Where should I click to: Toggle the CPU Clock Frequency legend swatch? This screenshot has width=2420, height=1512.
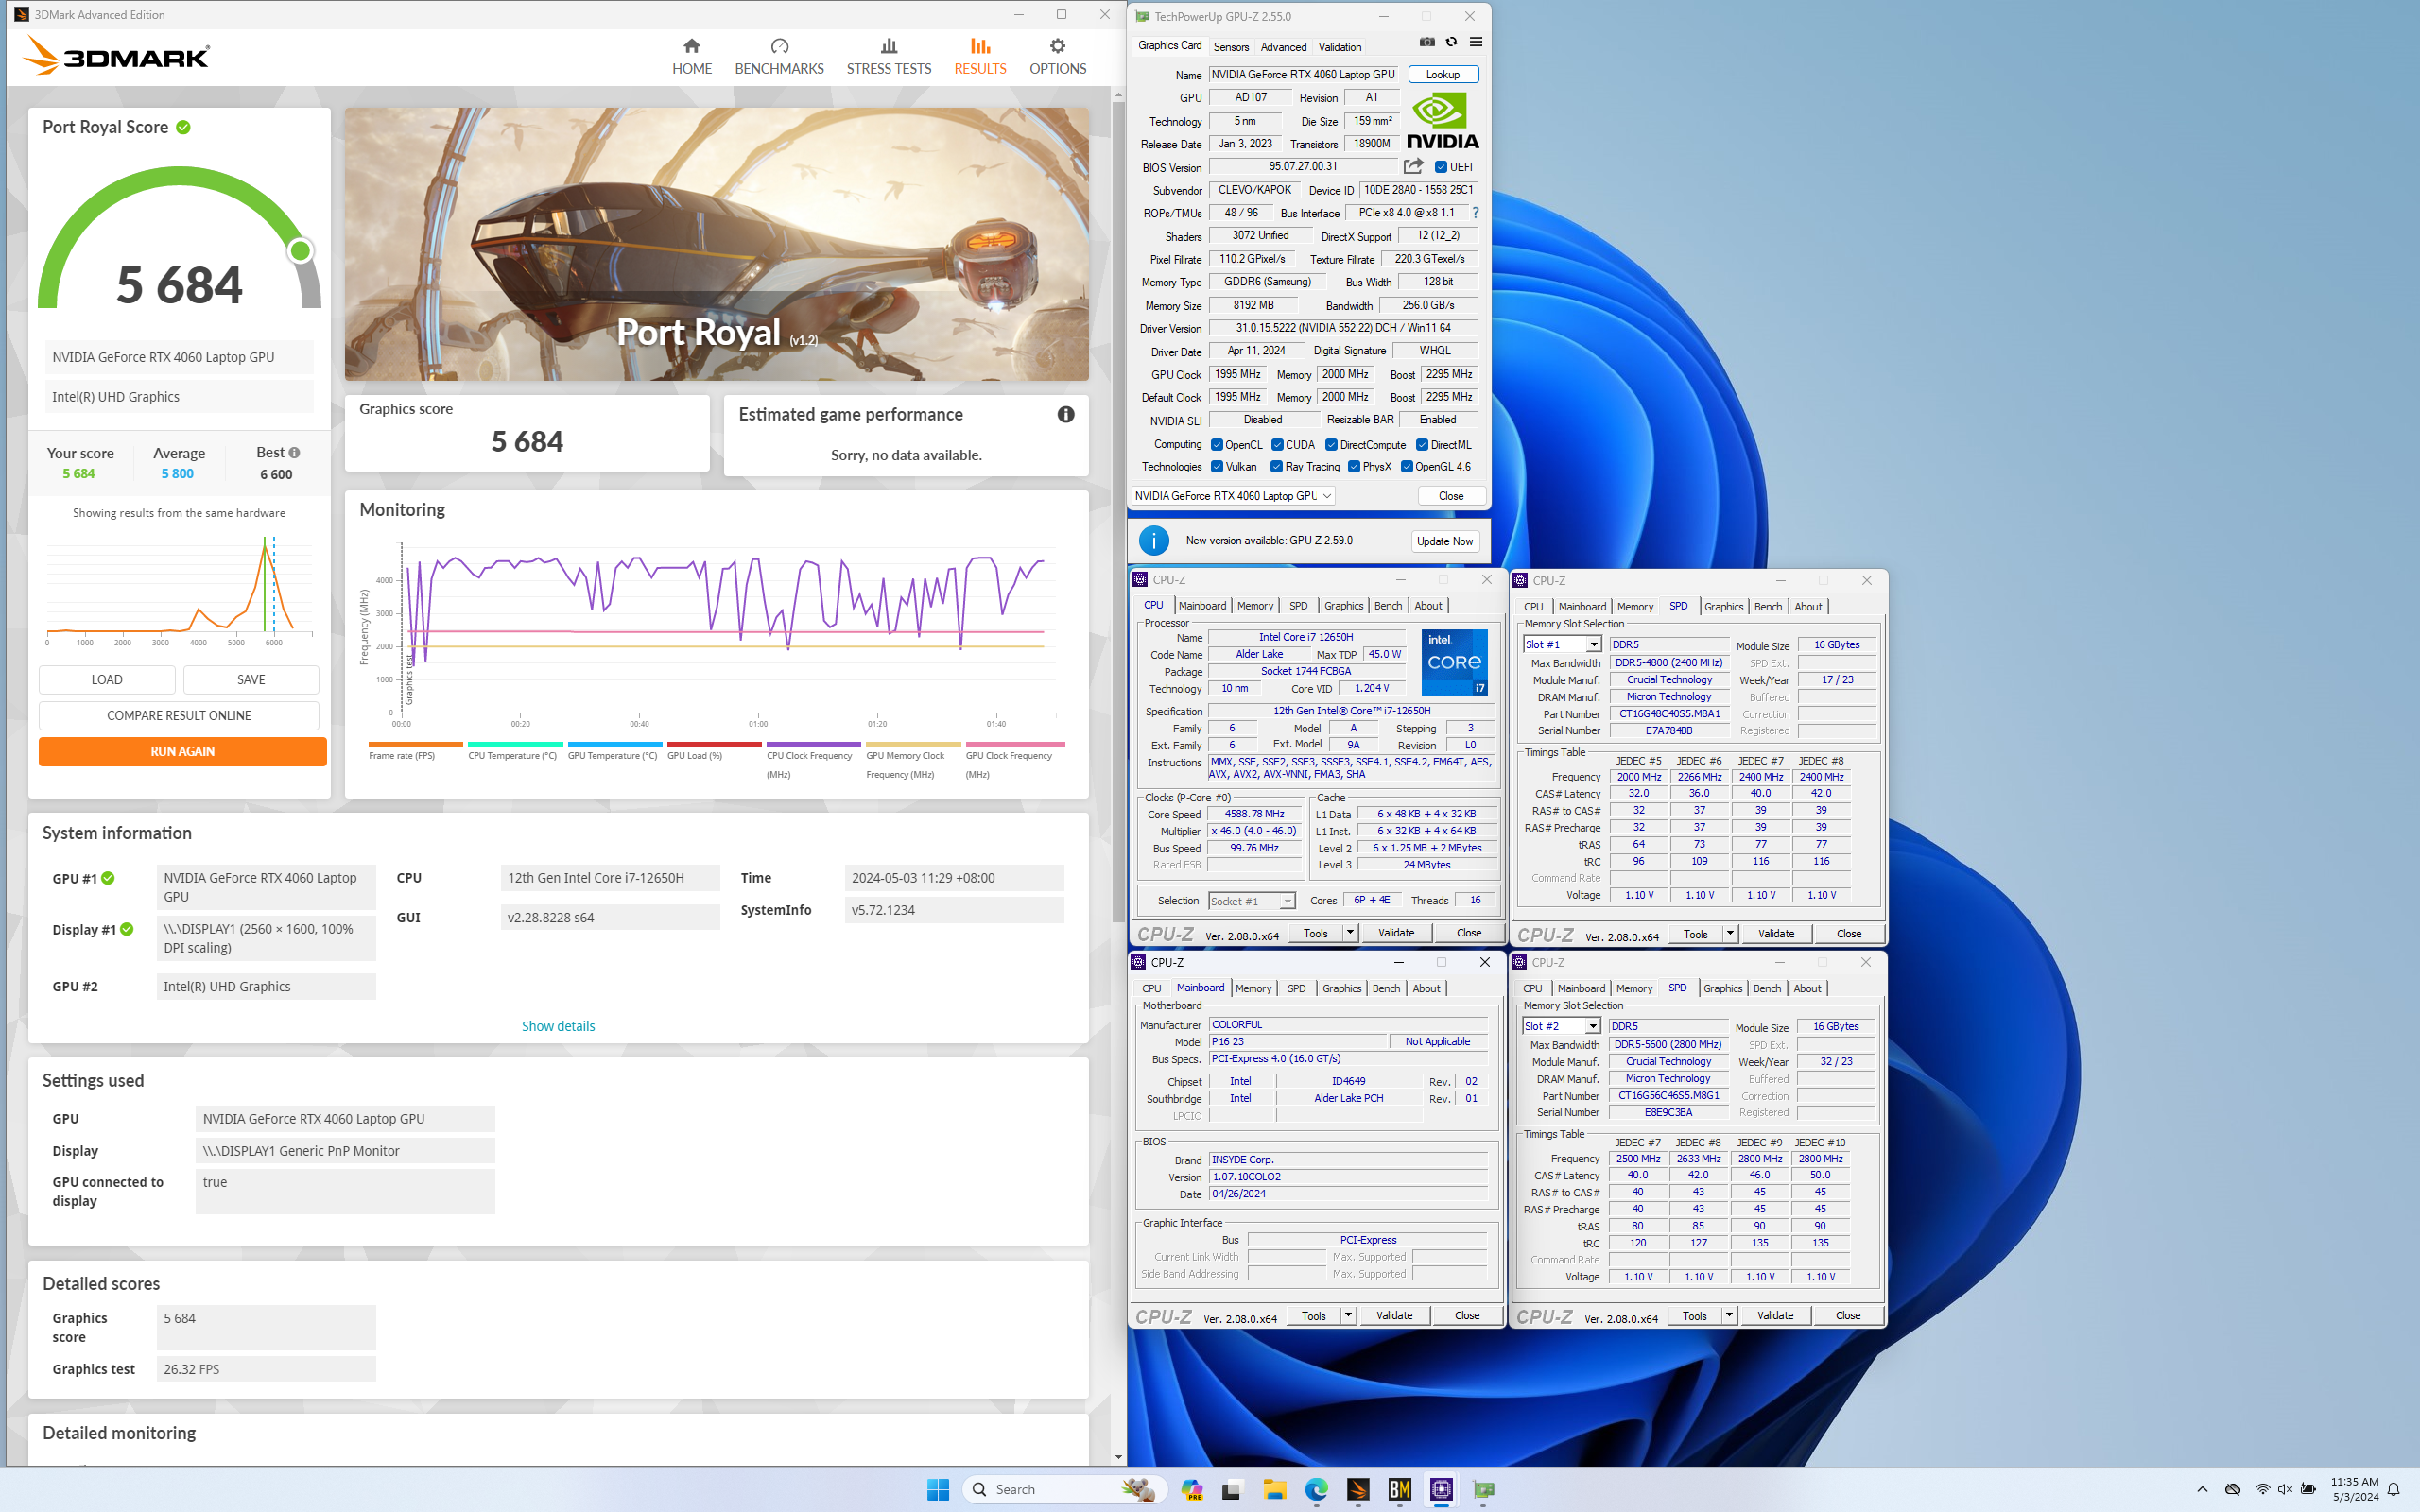coord(813,744)
